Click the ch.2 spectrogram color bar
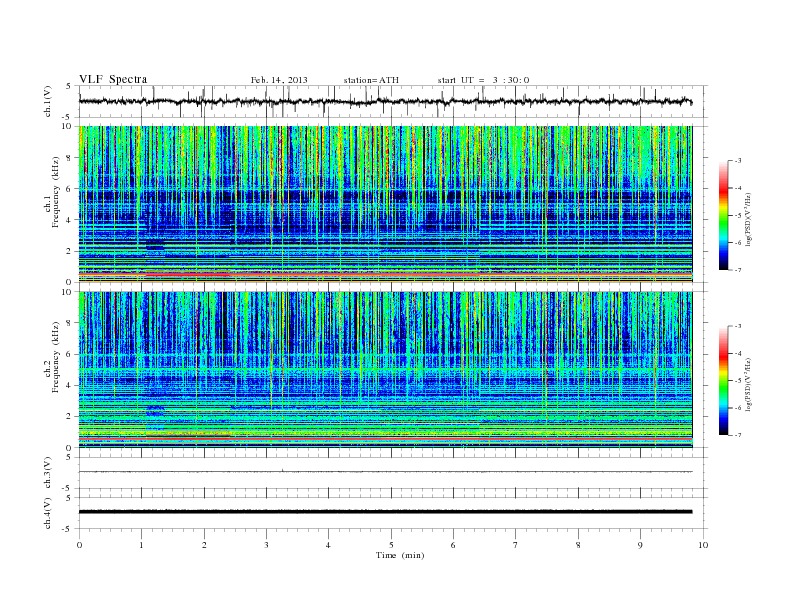Image resolution: width=792 pixels, height=612 pixels. point(723,380)
